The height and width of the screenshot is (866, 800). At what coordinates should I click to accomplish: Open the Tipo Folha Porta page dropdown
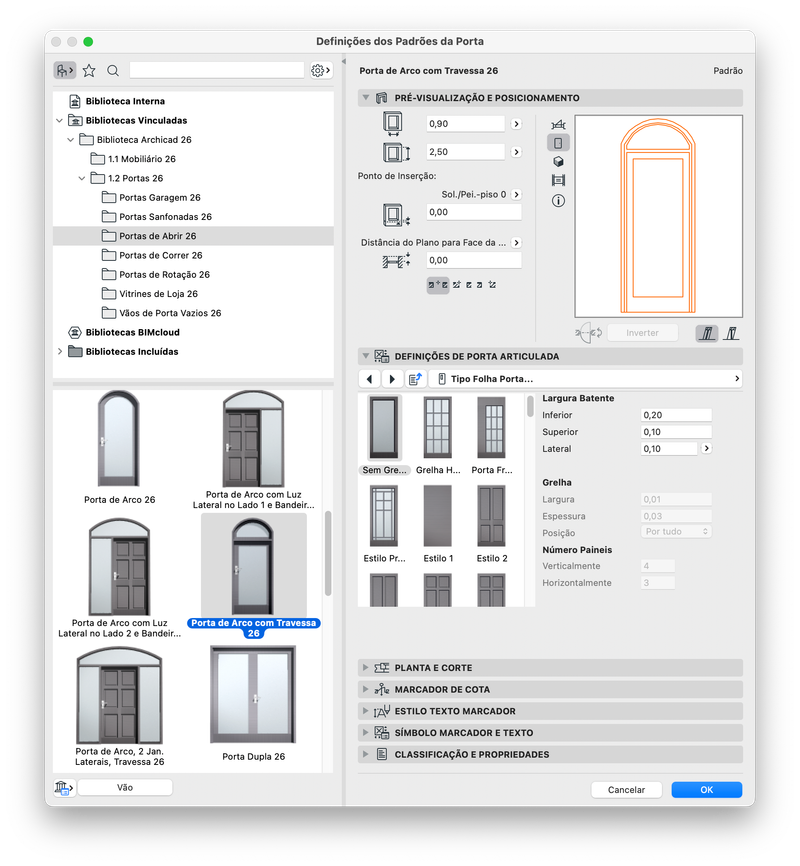pyautogui.click(x=585, y=379)
